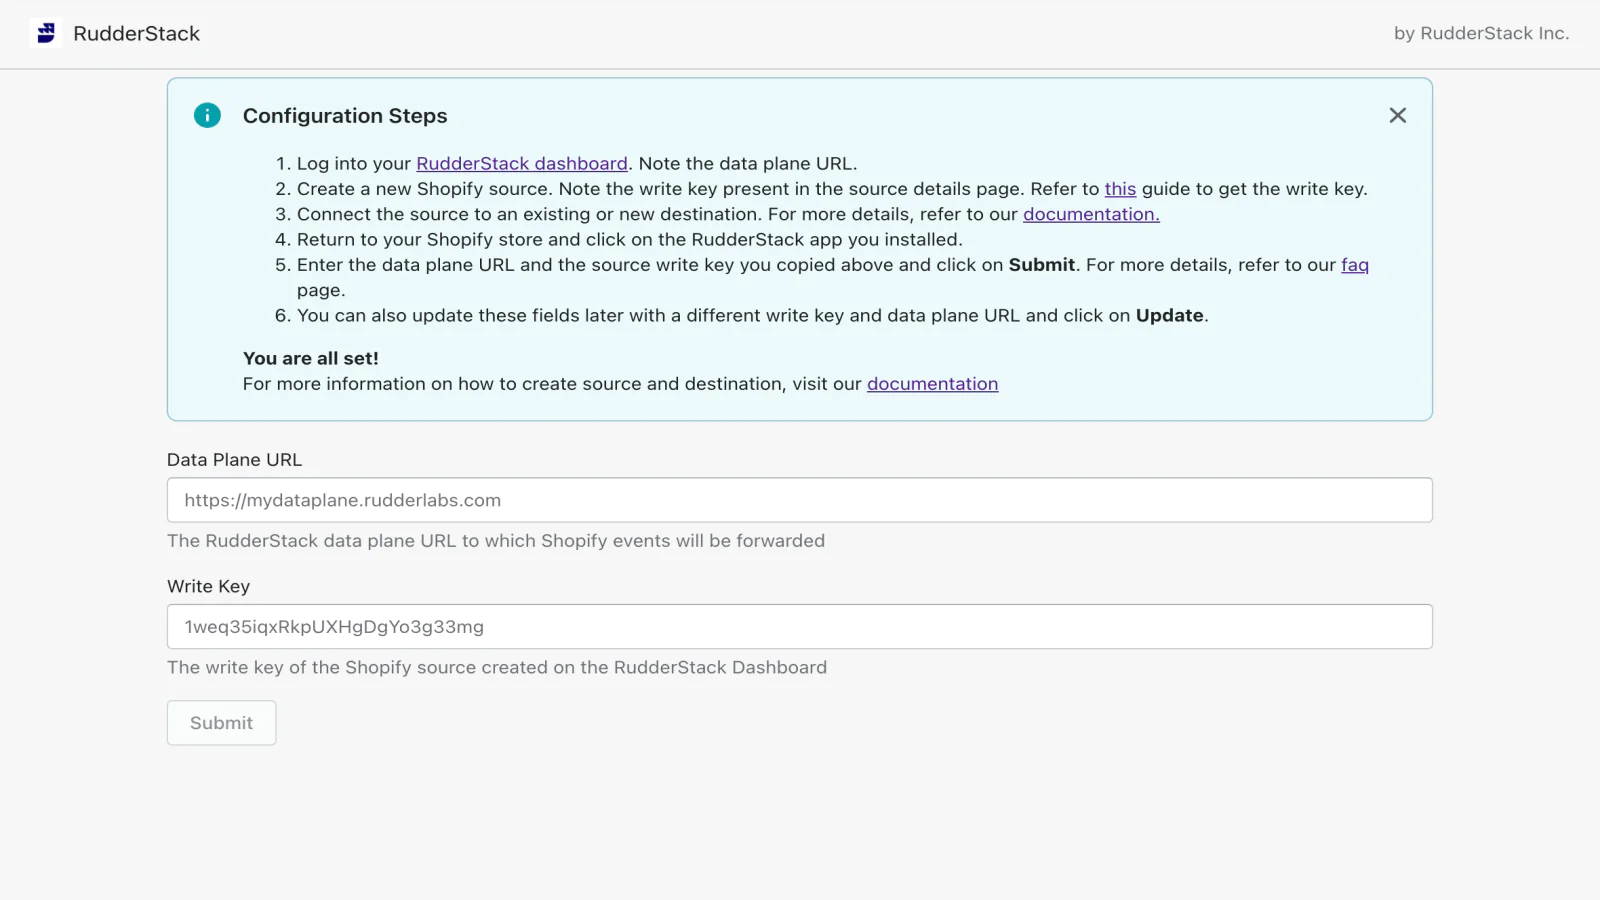Dismiss the Configuration Steps banner

tap(1398, 115)
